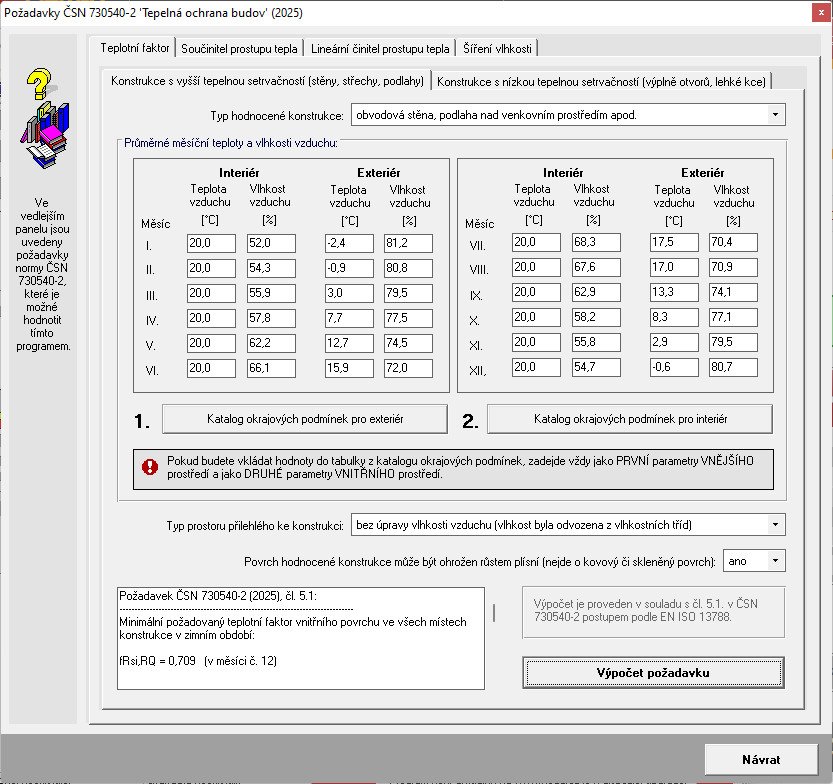Click the red exclamation warning icon
833x784 pixels.
(150, 467)
